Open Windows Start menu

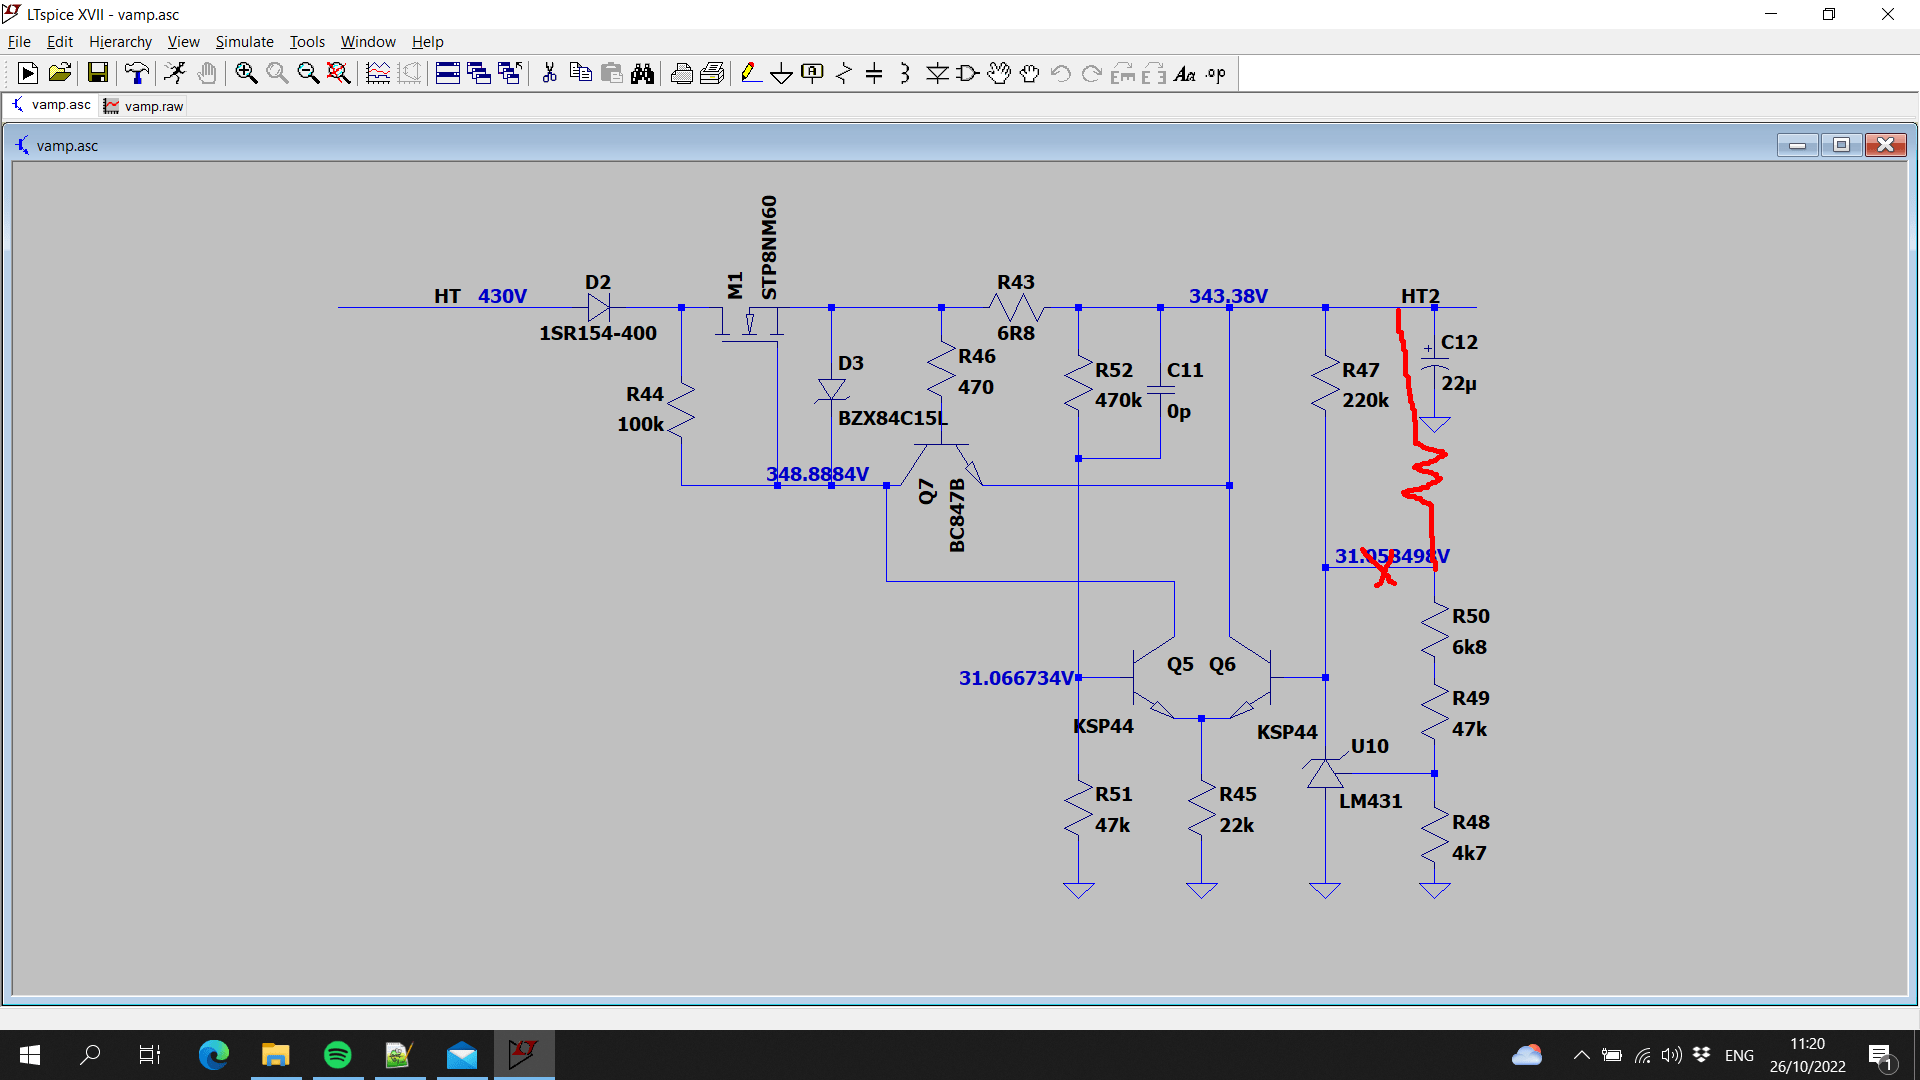(x=30, y=1055)
